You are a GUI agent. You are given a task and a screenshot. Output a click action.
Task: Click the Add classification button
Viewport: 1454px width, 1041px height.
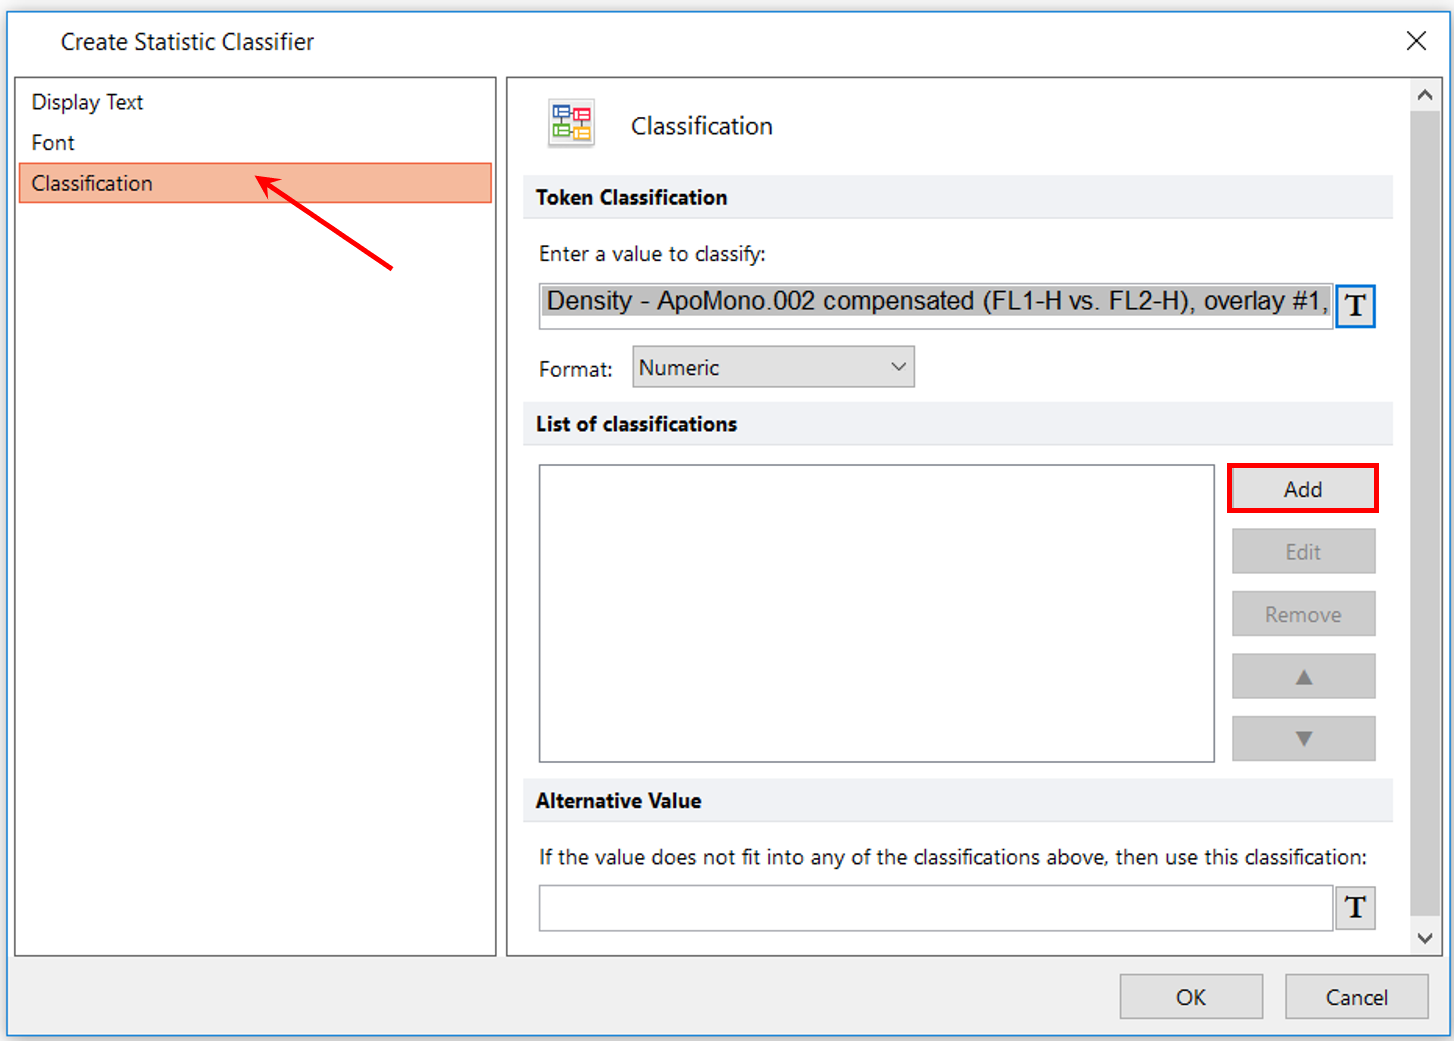pos(1303,489)
